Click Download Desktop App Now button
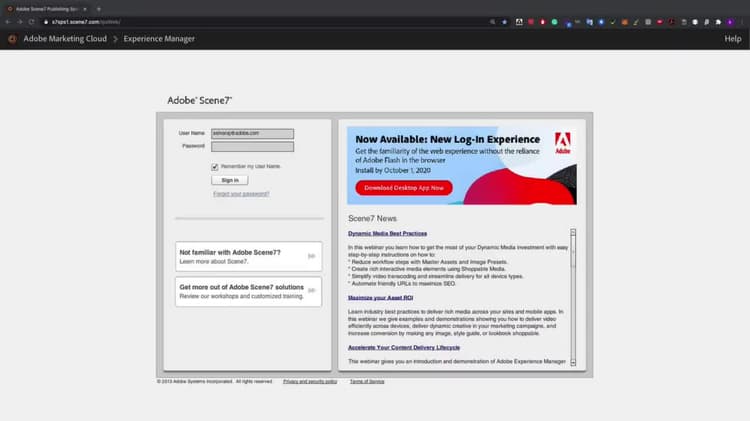The image size is (750, 421). click(x=404, y=188)
